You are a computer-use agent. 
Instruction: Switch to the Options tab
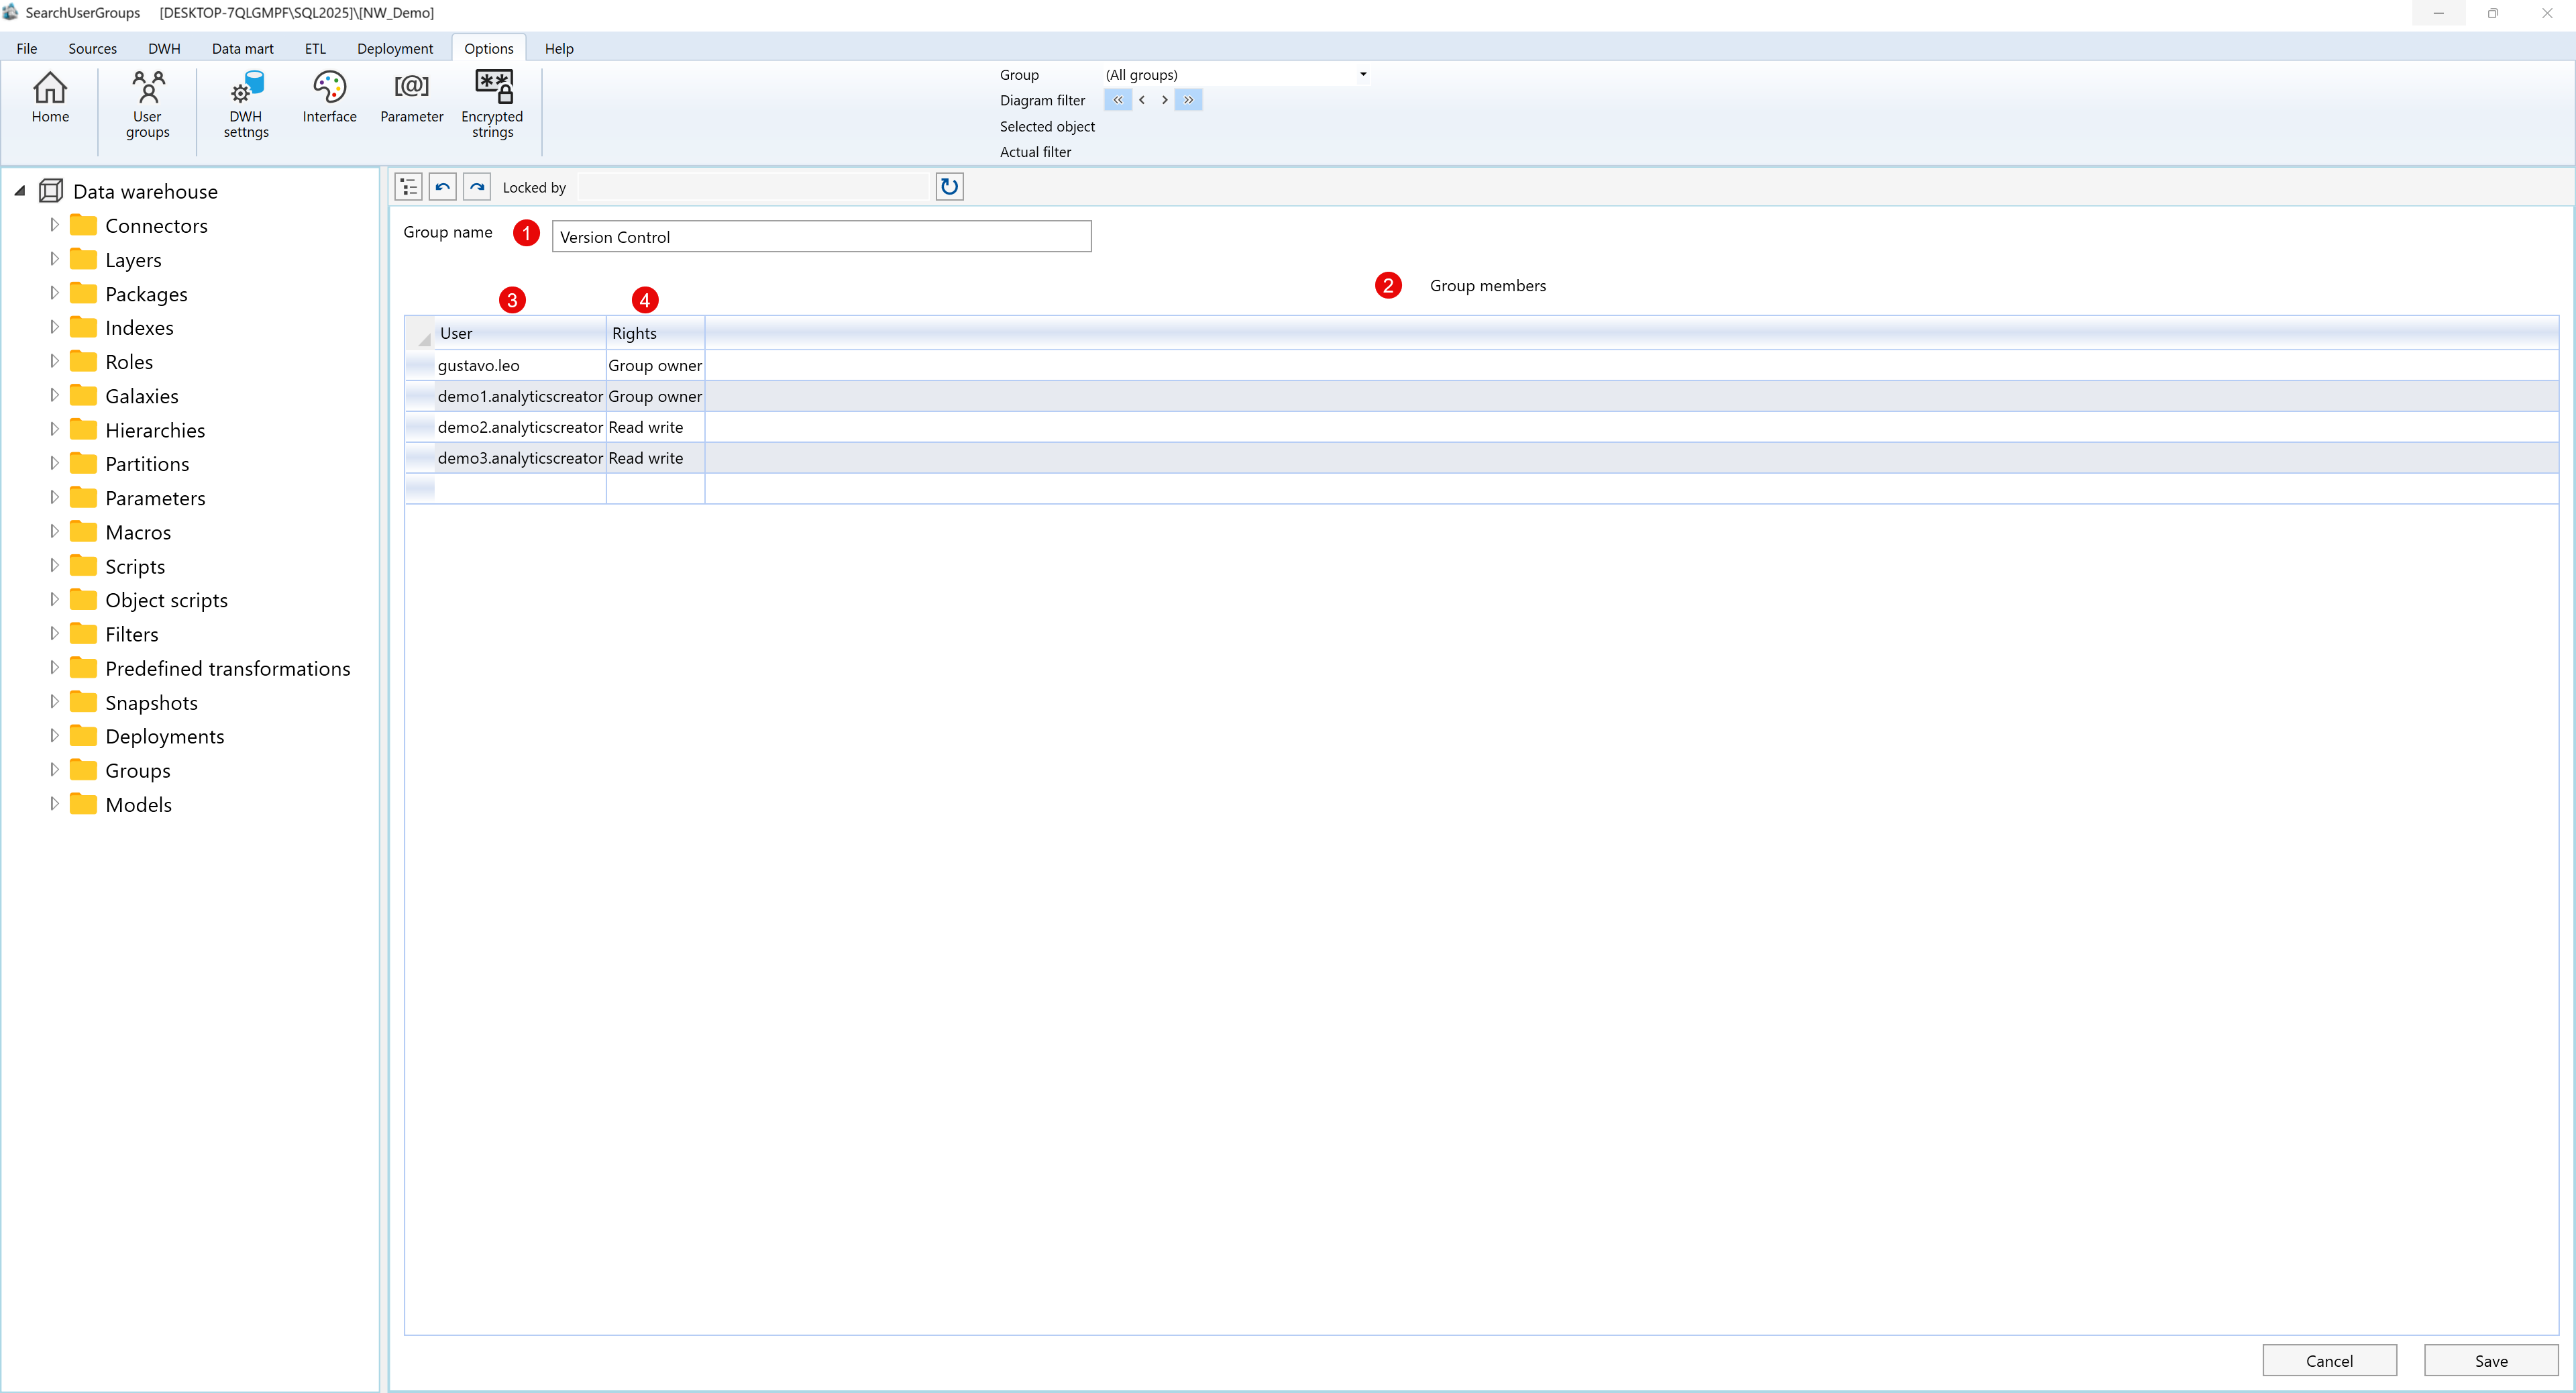[x=488, y=48]
